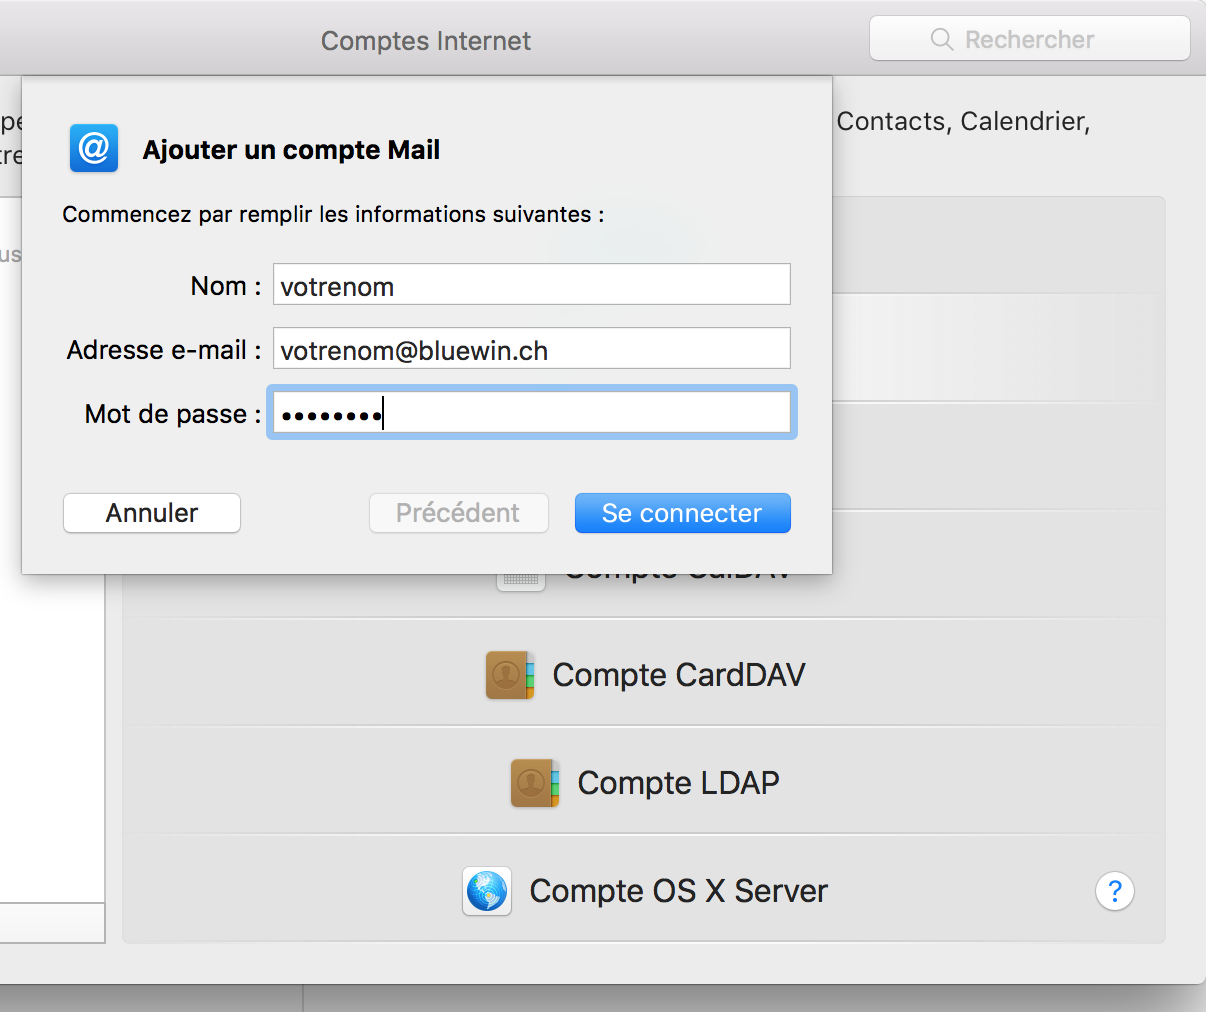The height and width of the screenshot is (1012, 1206).
Task: Click the Se connecter button
Action: pos(682,513)
